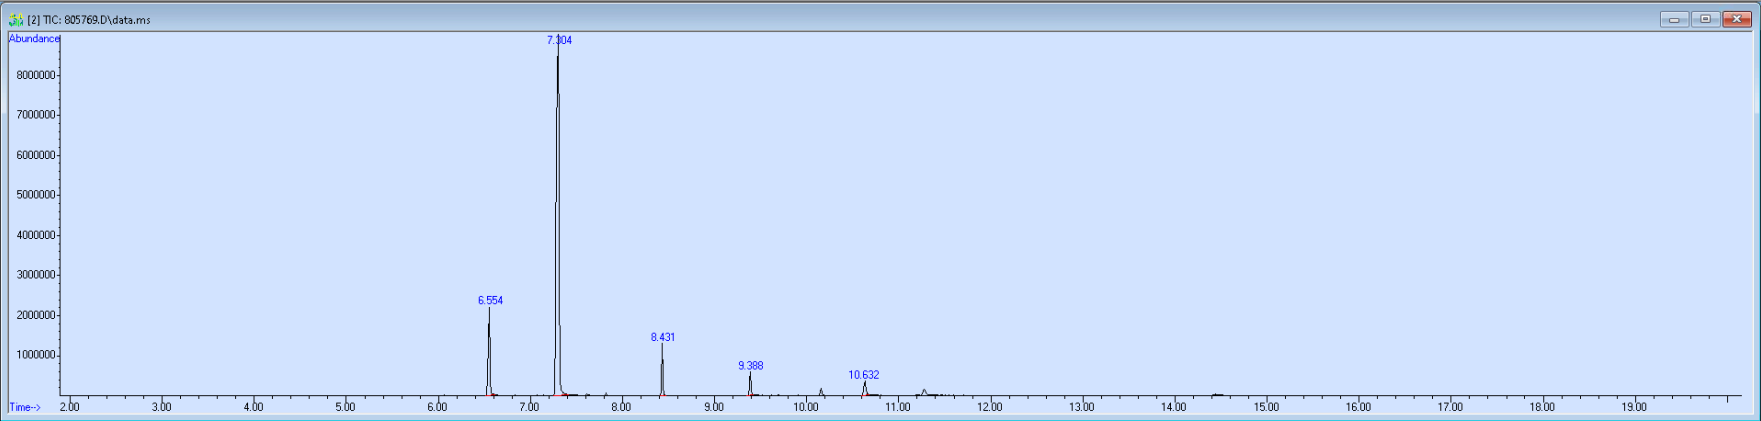Select the peak labeled 8.431

coord(663,337)
